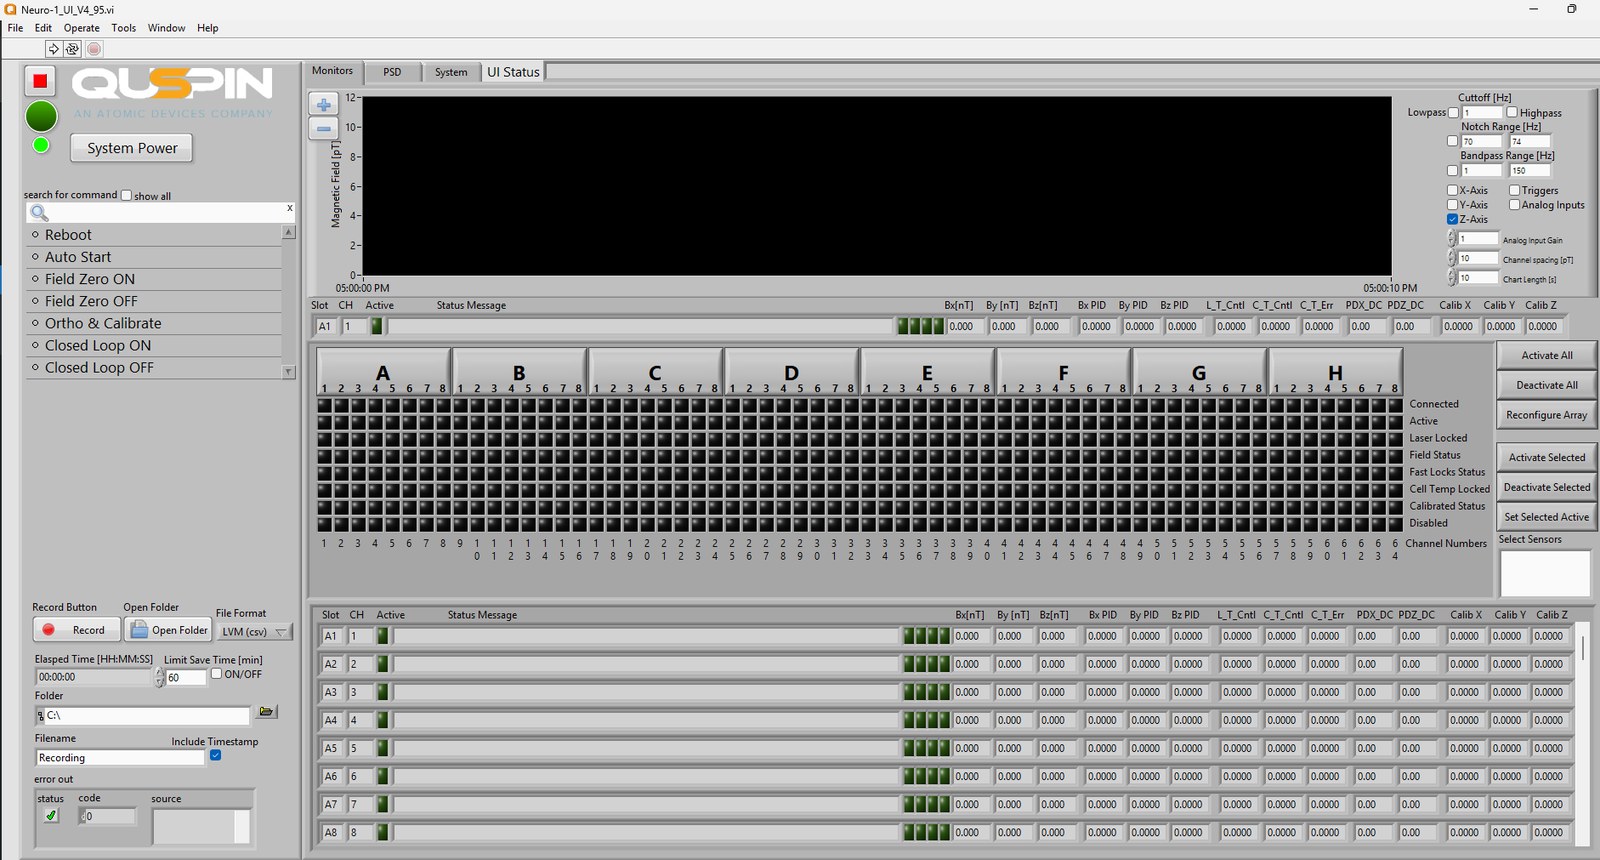Screen dimensions: 1600x860
Task: Click the browse folder icon beside the C:\ path
Action: coord(266,712)
